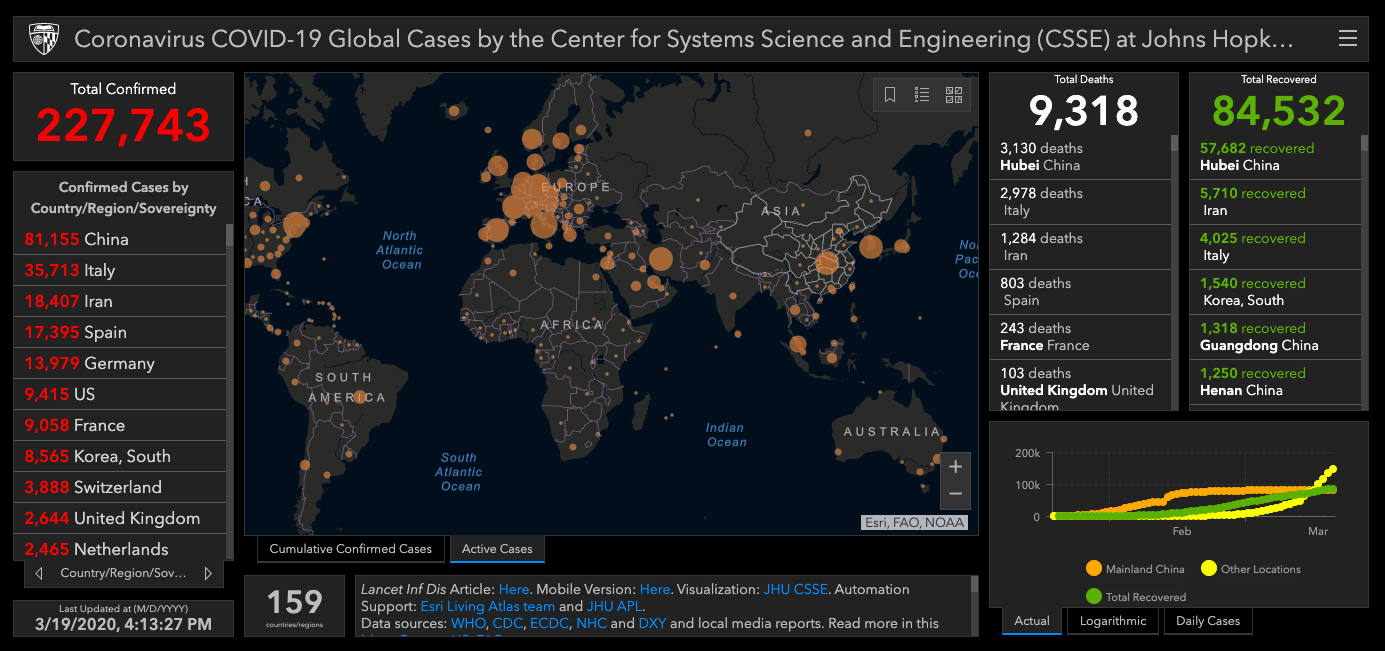Image resolution: width=1385 pixels, height=651 pixels.
Task: Click the 227,743 Total Confirmed figure
Action: coord(124,125)
